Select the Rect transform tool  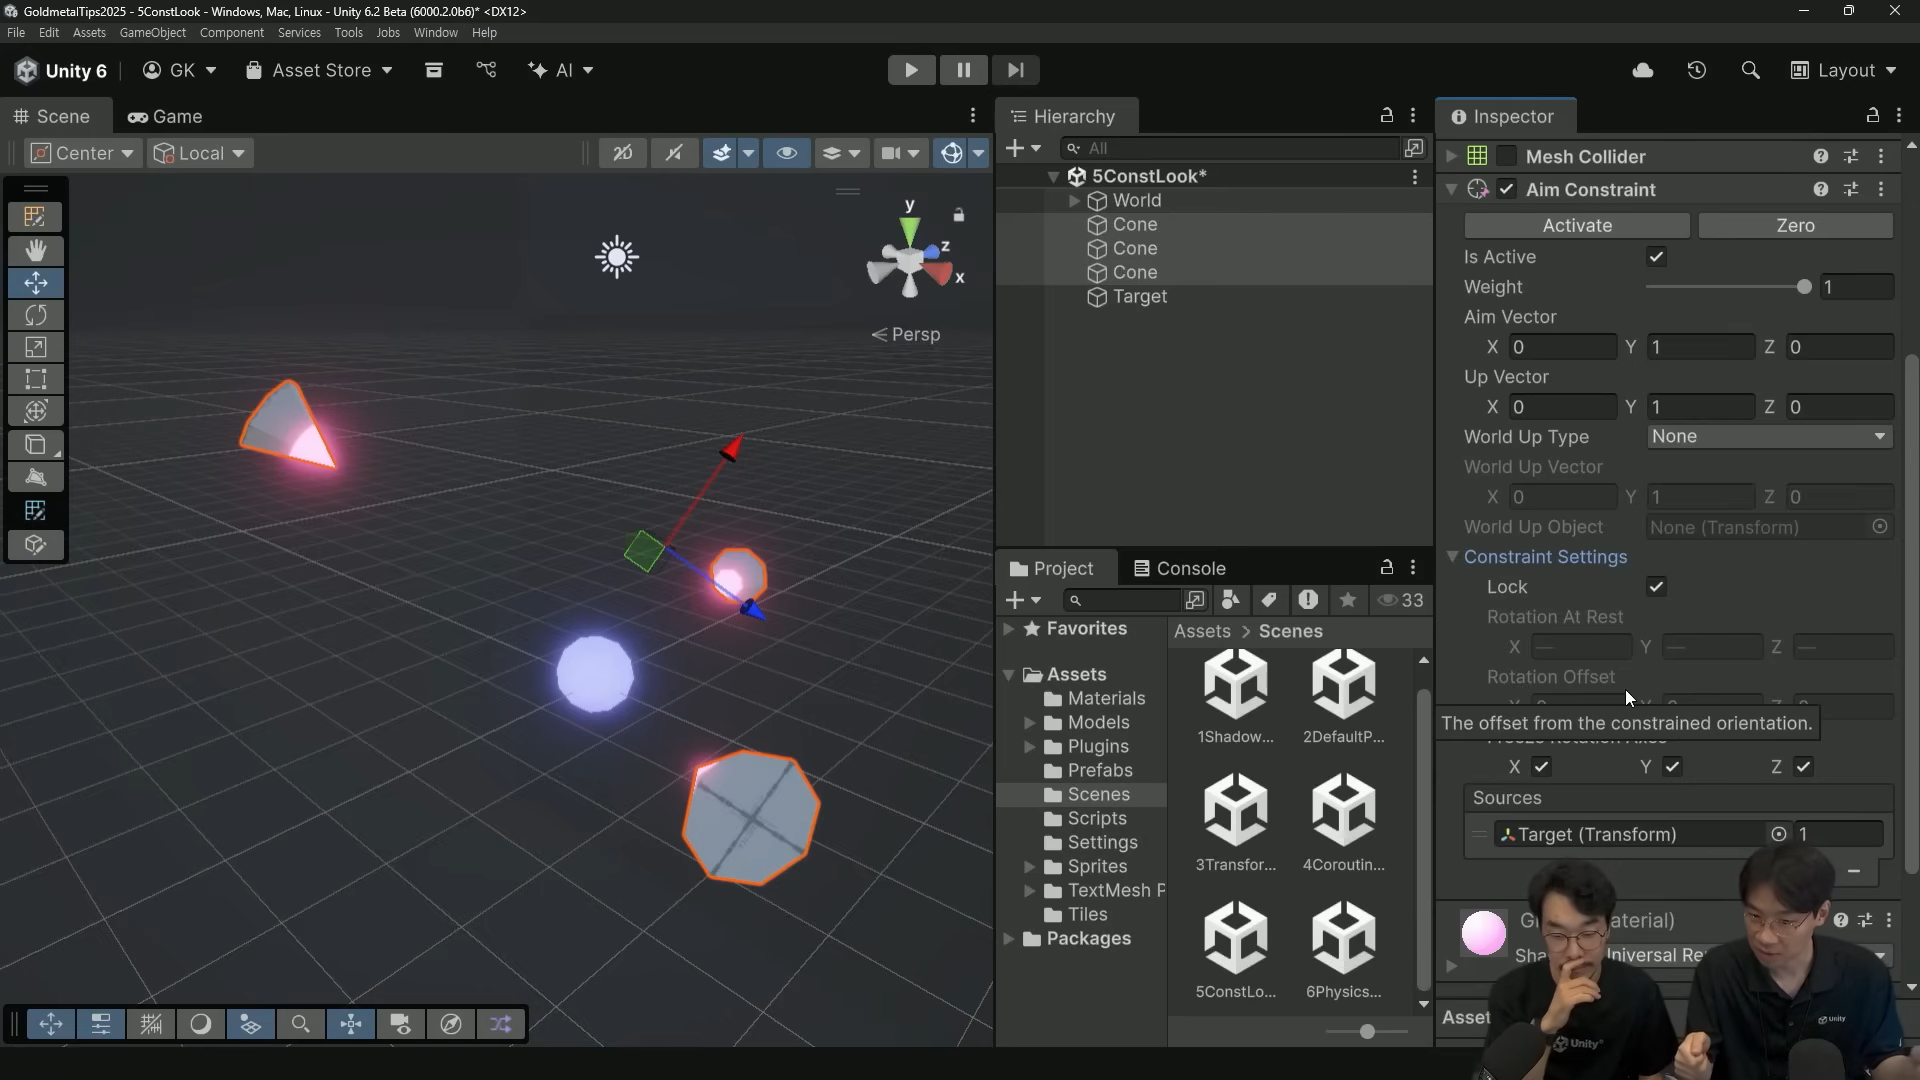pyautogui.click(x=36, y=379)
